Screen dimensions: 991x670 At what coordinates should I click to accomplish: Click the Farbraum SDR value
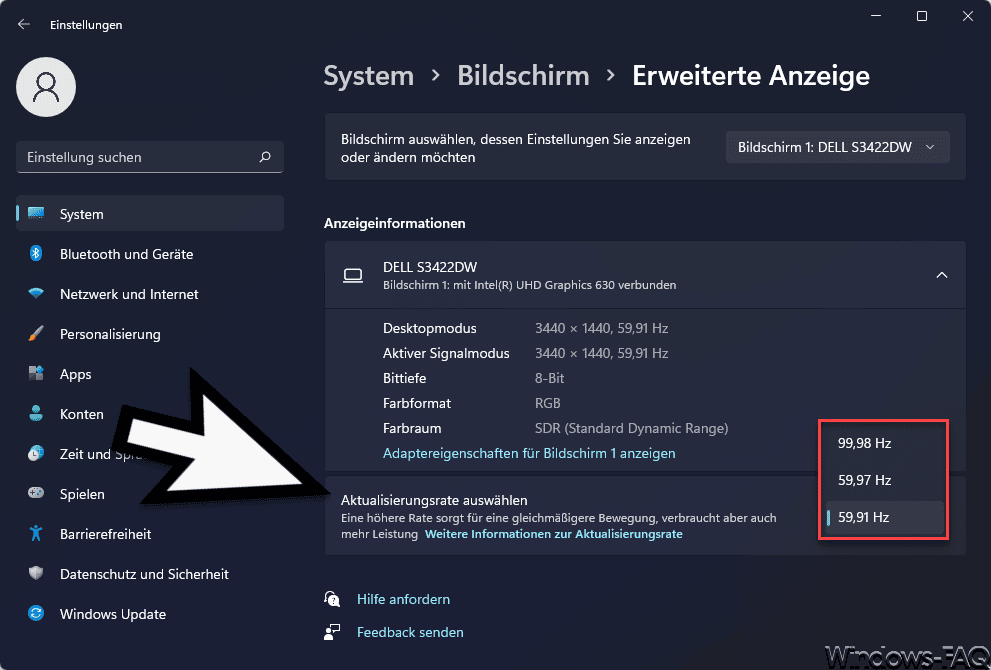point(631,428)
